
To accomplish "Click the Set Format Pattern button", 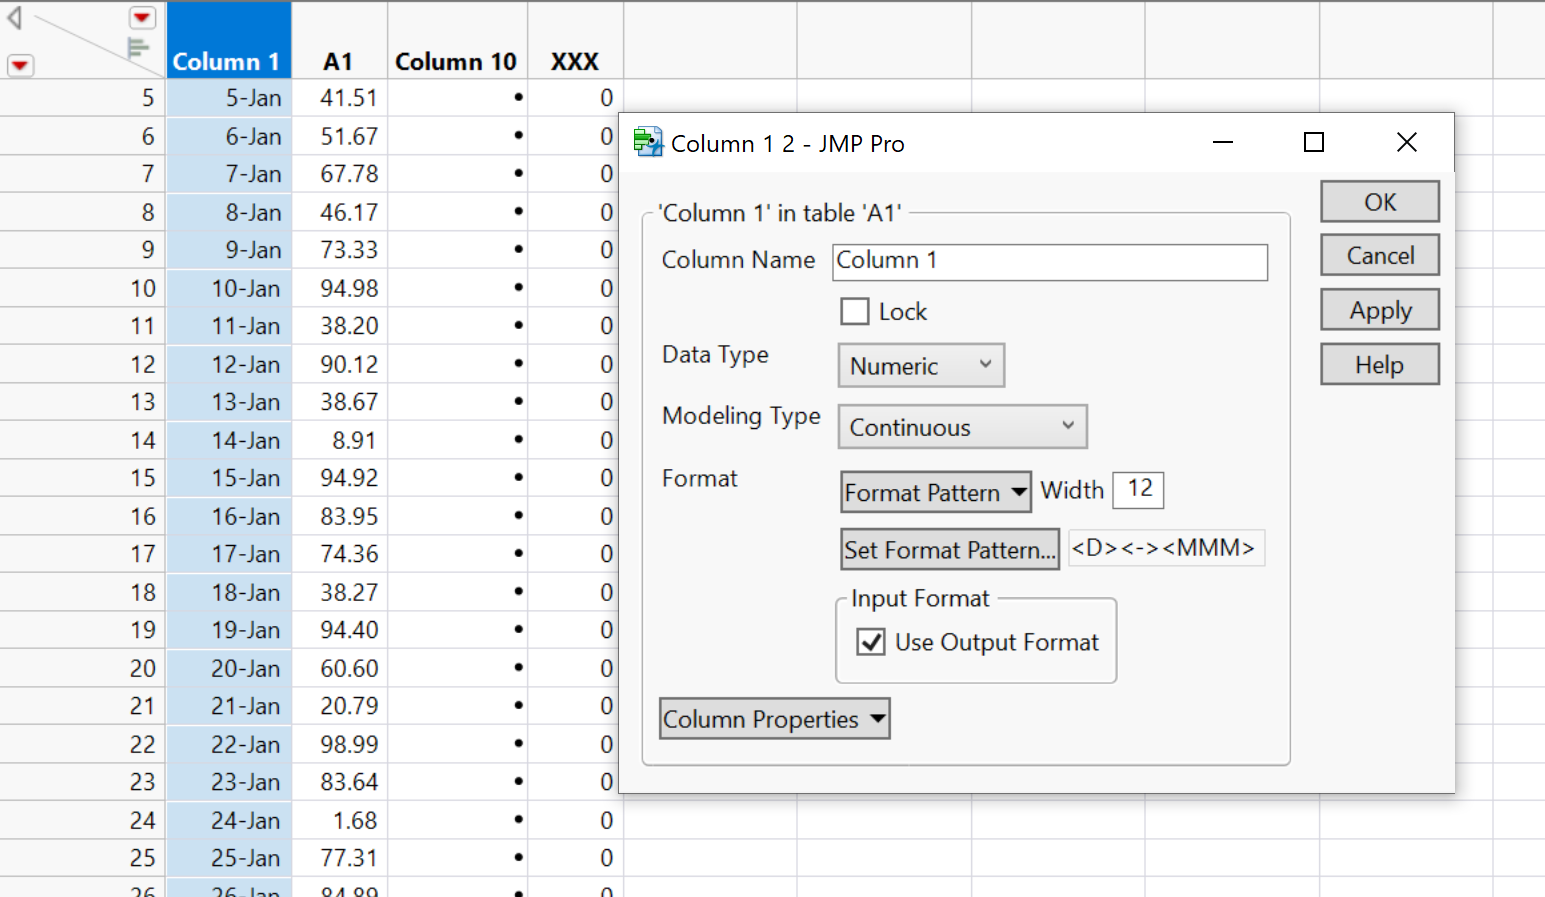I will pos(949,550).
